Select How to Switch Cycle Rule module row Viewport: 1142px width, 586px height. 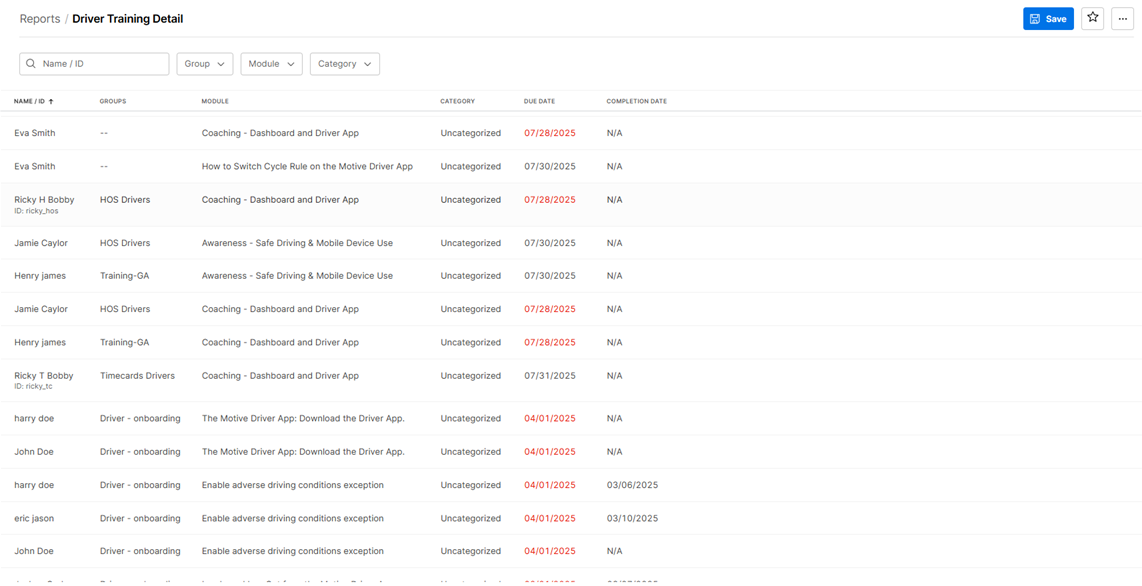[x=307, y=167]
